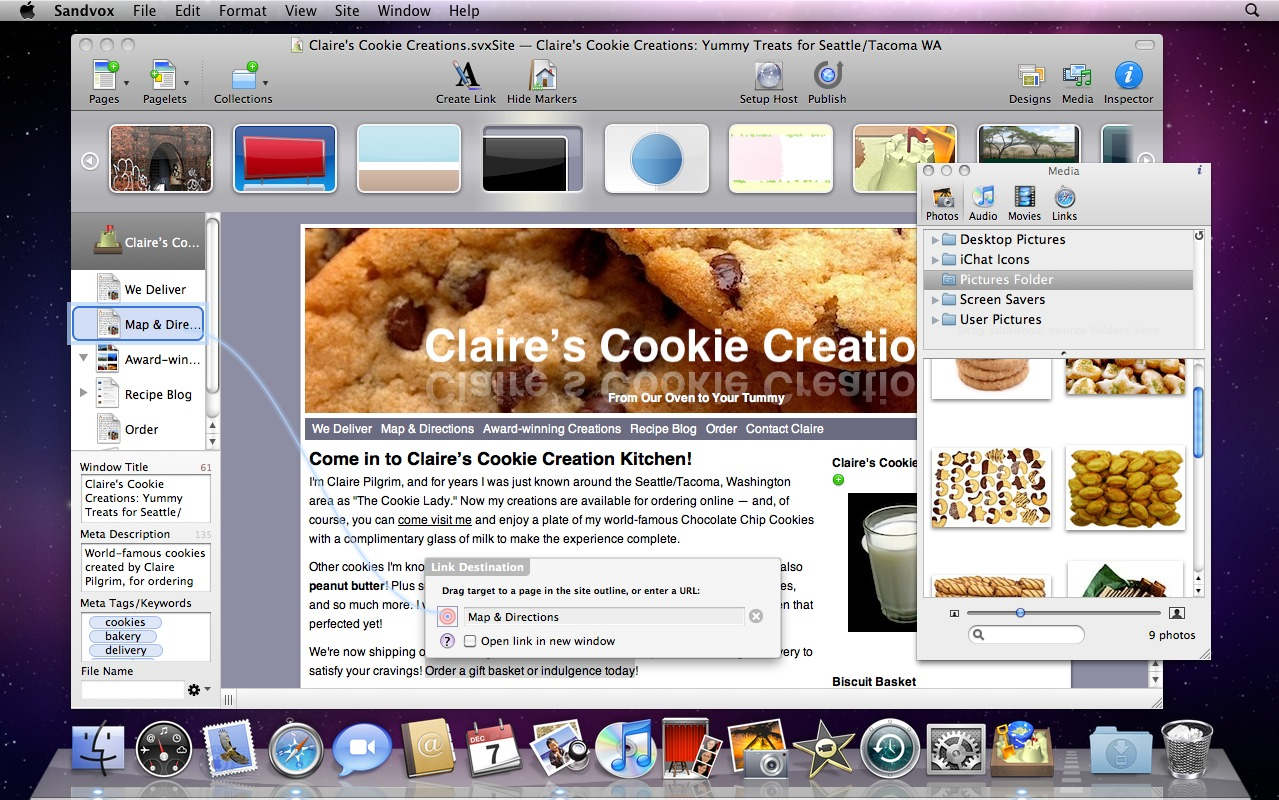Open Setup Host from the toolbar
Viewport: 1279px width, 800px height.
tap(768, 76)
